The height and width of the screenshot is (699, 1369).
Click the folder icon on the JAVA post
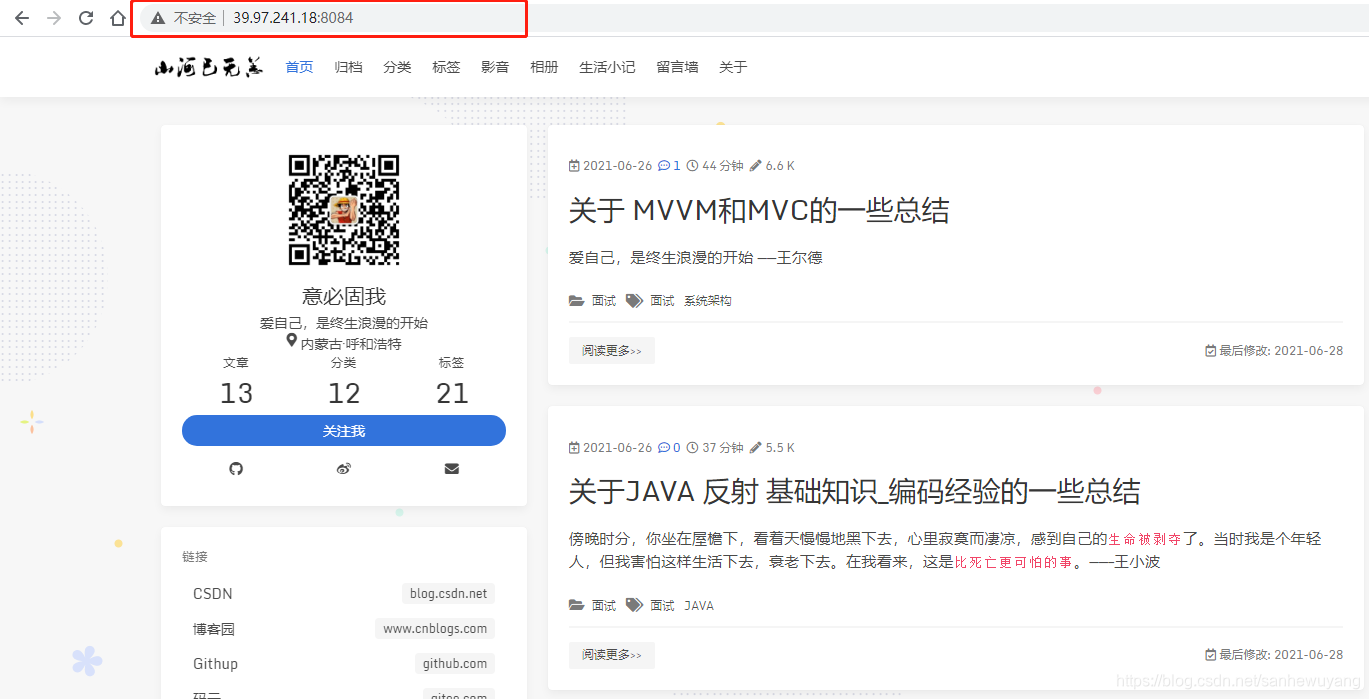pos(576,605)
